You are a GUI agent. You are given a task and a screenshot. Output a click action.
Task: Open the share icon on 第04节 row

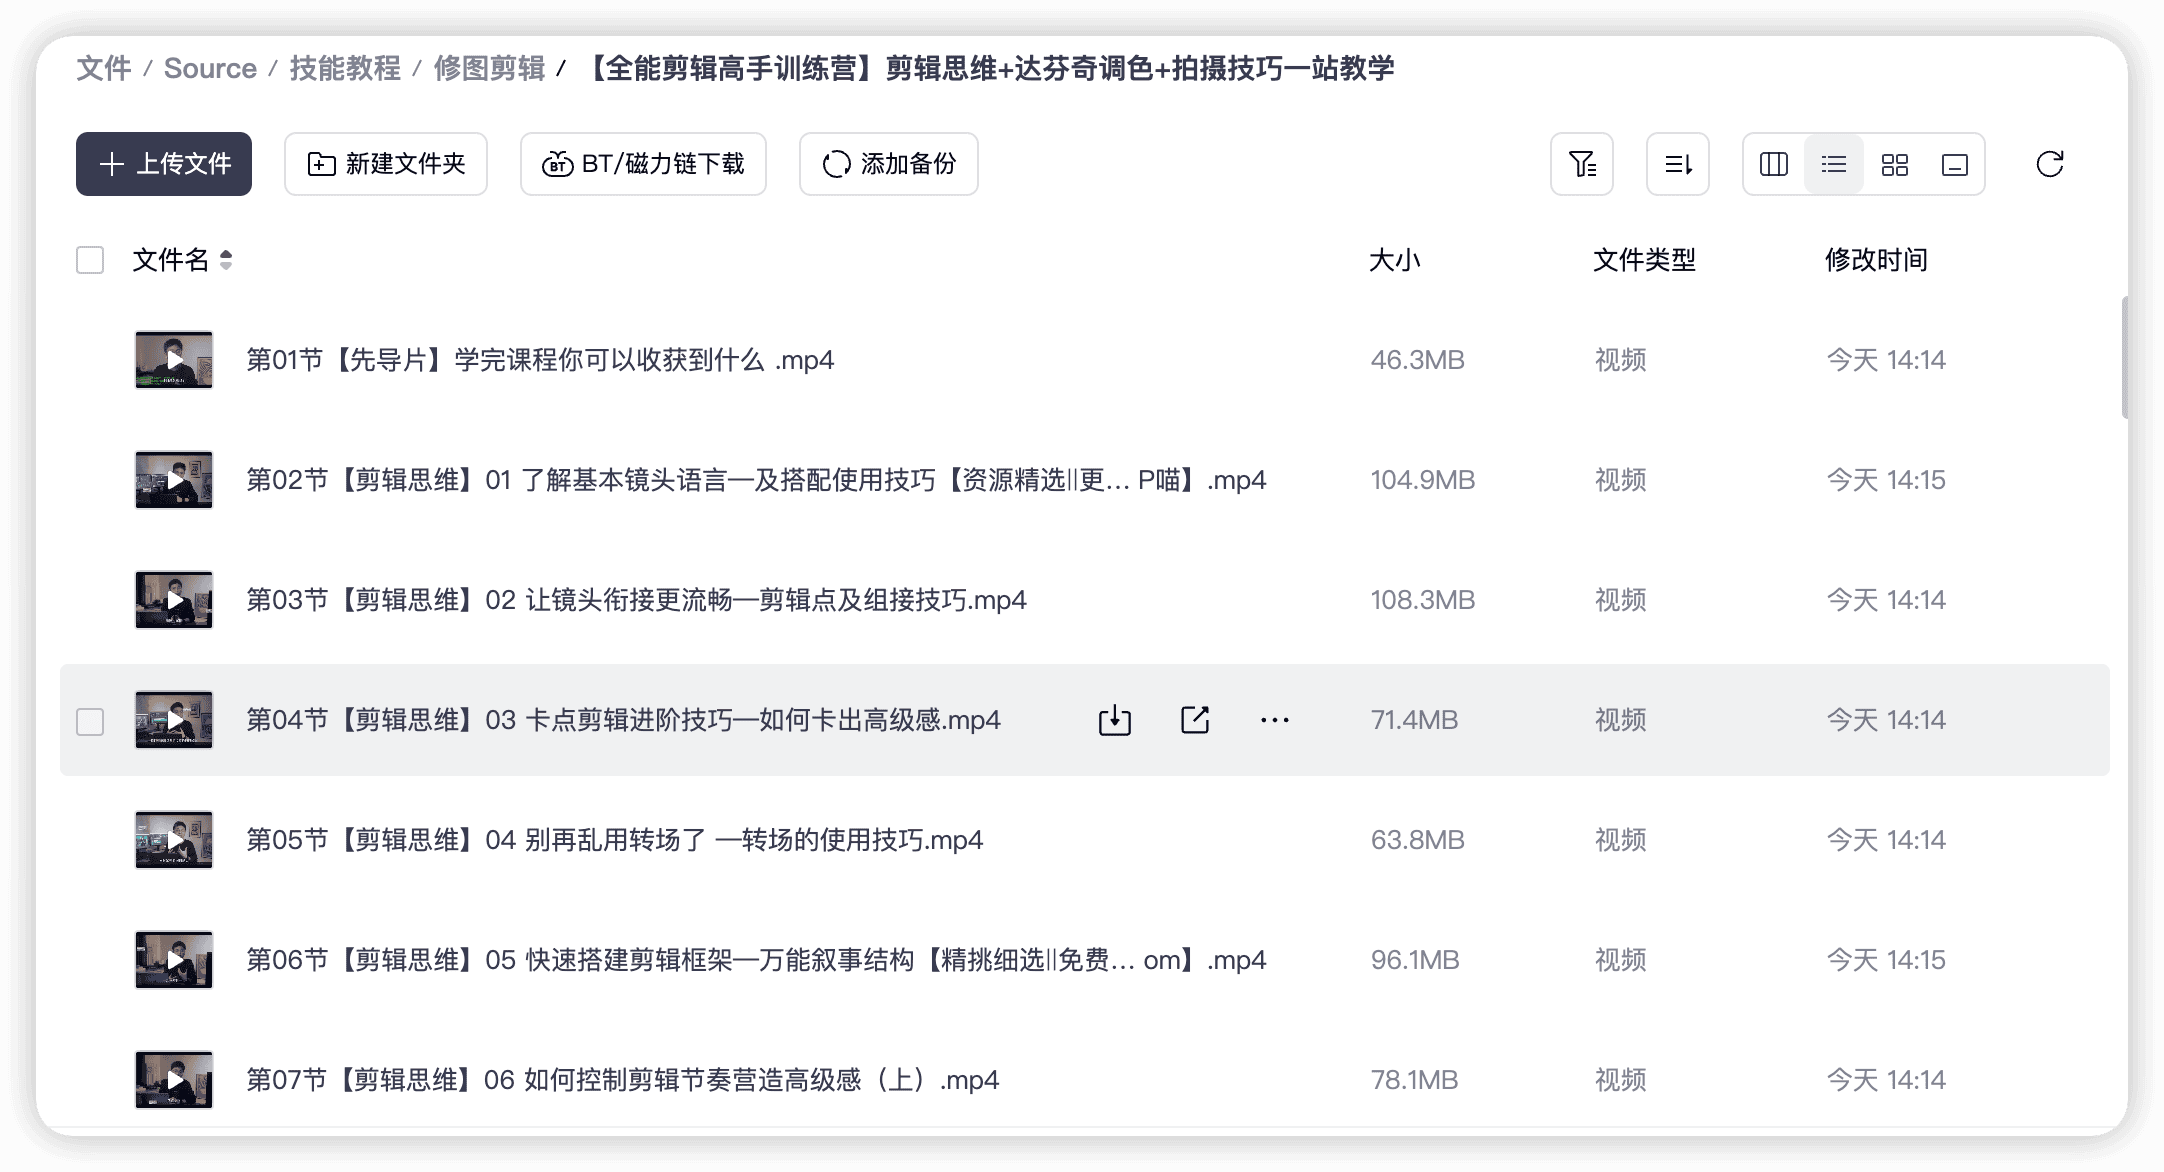[x=1194, y=719]
